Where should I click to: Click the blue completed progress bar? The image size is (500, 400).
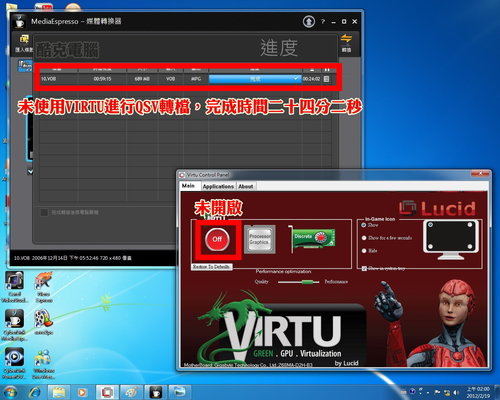pyautogui.click(x=255, y=79)
